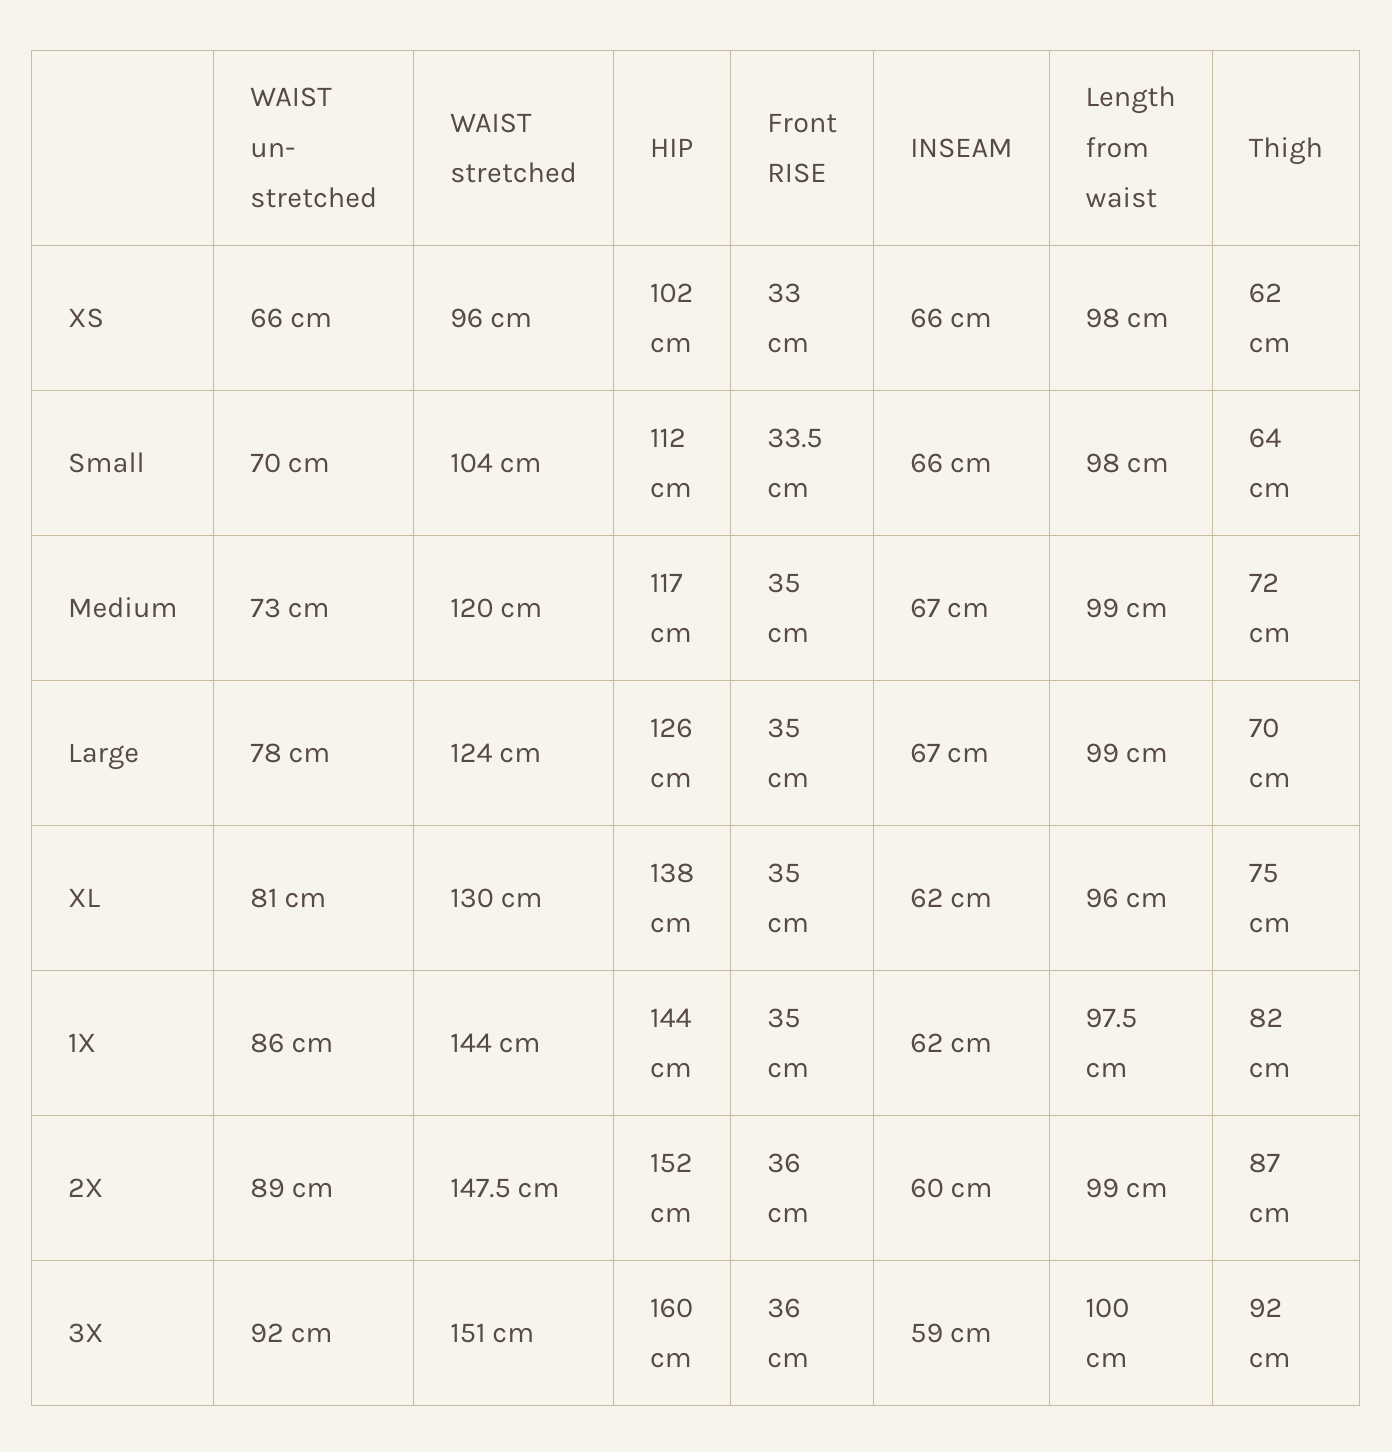Select the Medium size row label
This screenshot has height=1452, width=1392.
click(122, 608)
